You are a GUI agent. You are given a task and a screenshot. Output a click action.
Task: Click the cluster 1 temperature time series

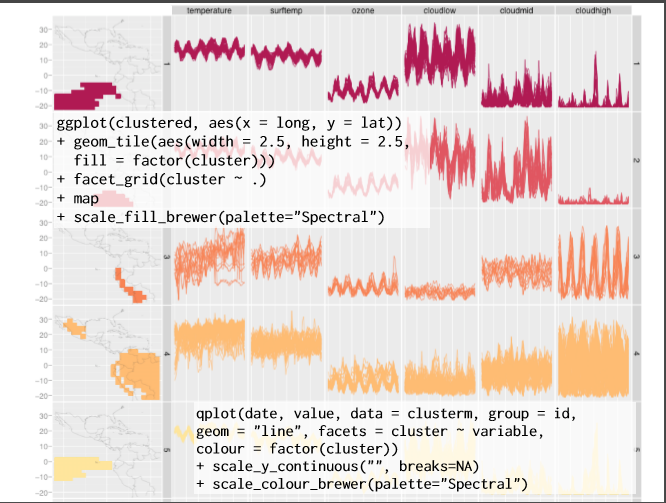coord(209,50)
